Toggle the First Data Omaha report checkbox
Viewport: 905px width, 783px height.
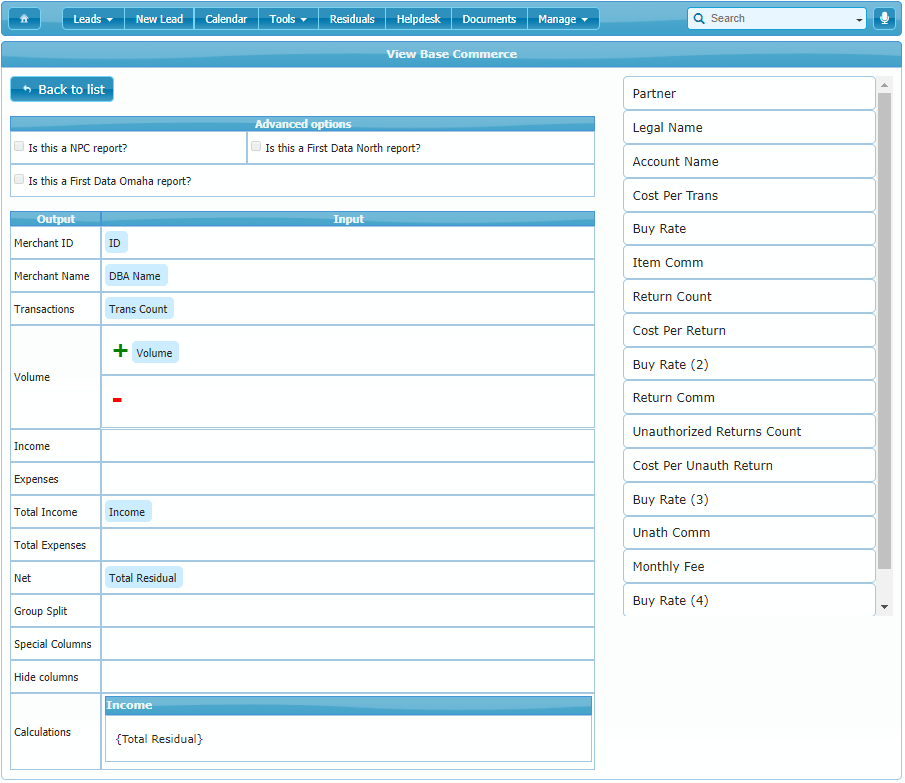tap(19, 179)
